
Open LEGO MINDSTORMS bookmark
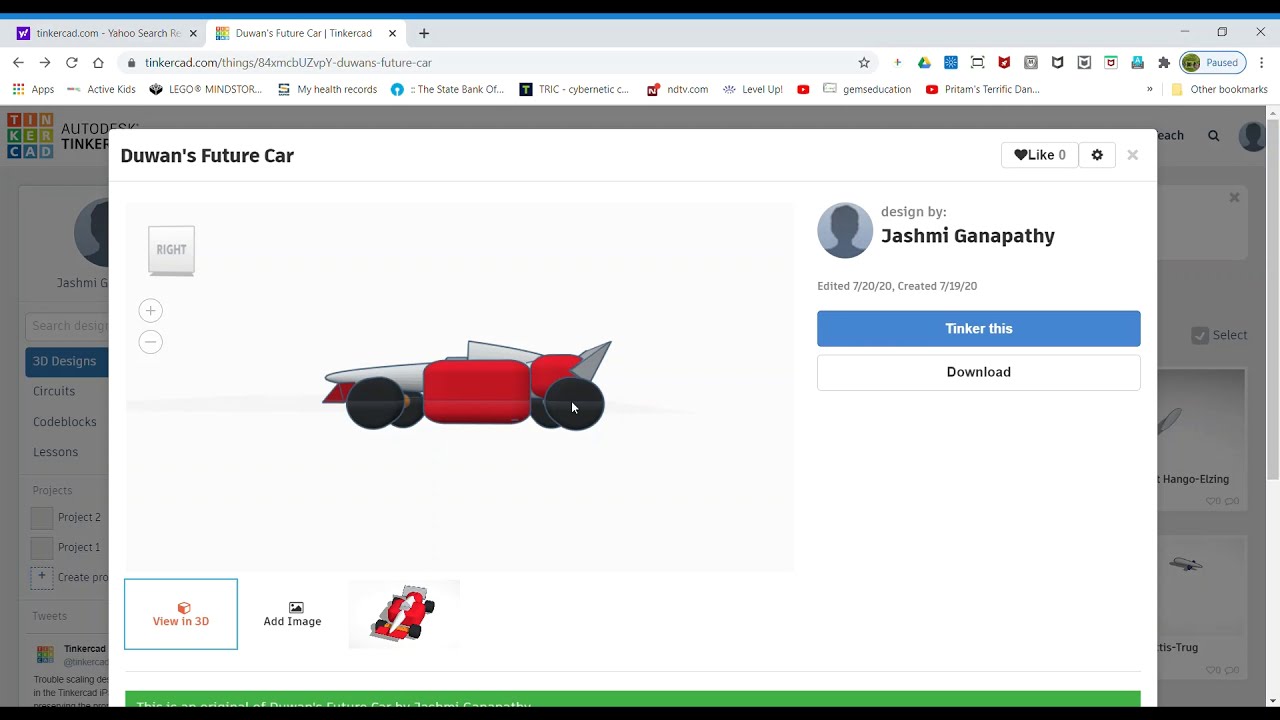click(205, 89)
